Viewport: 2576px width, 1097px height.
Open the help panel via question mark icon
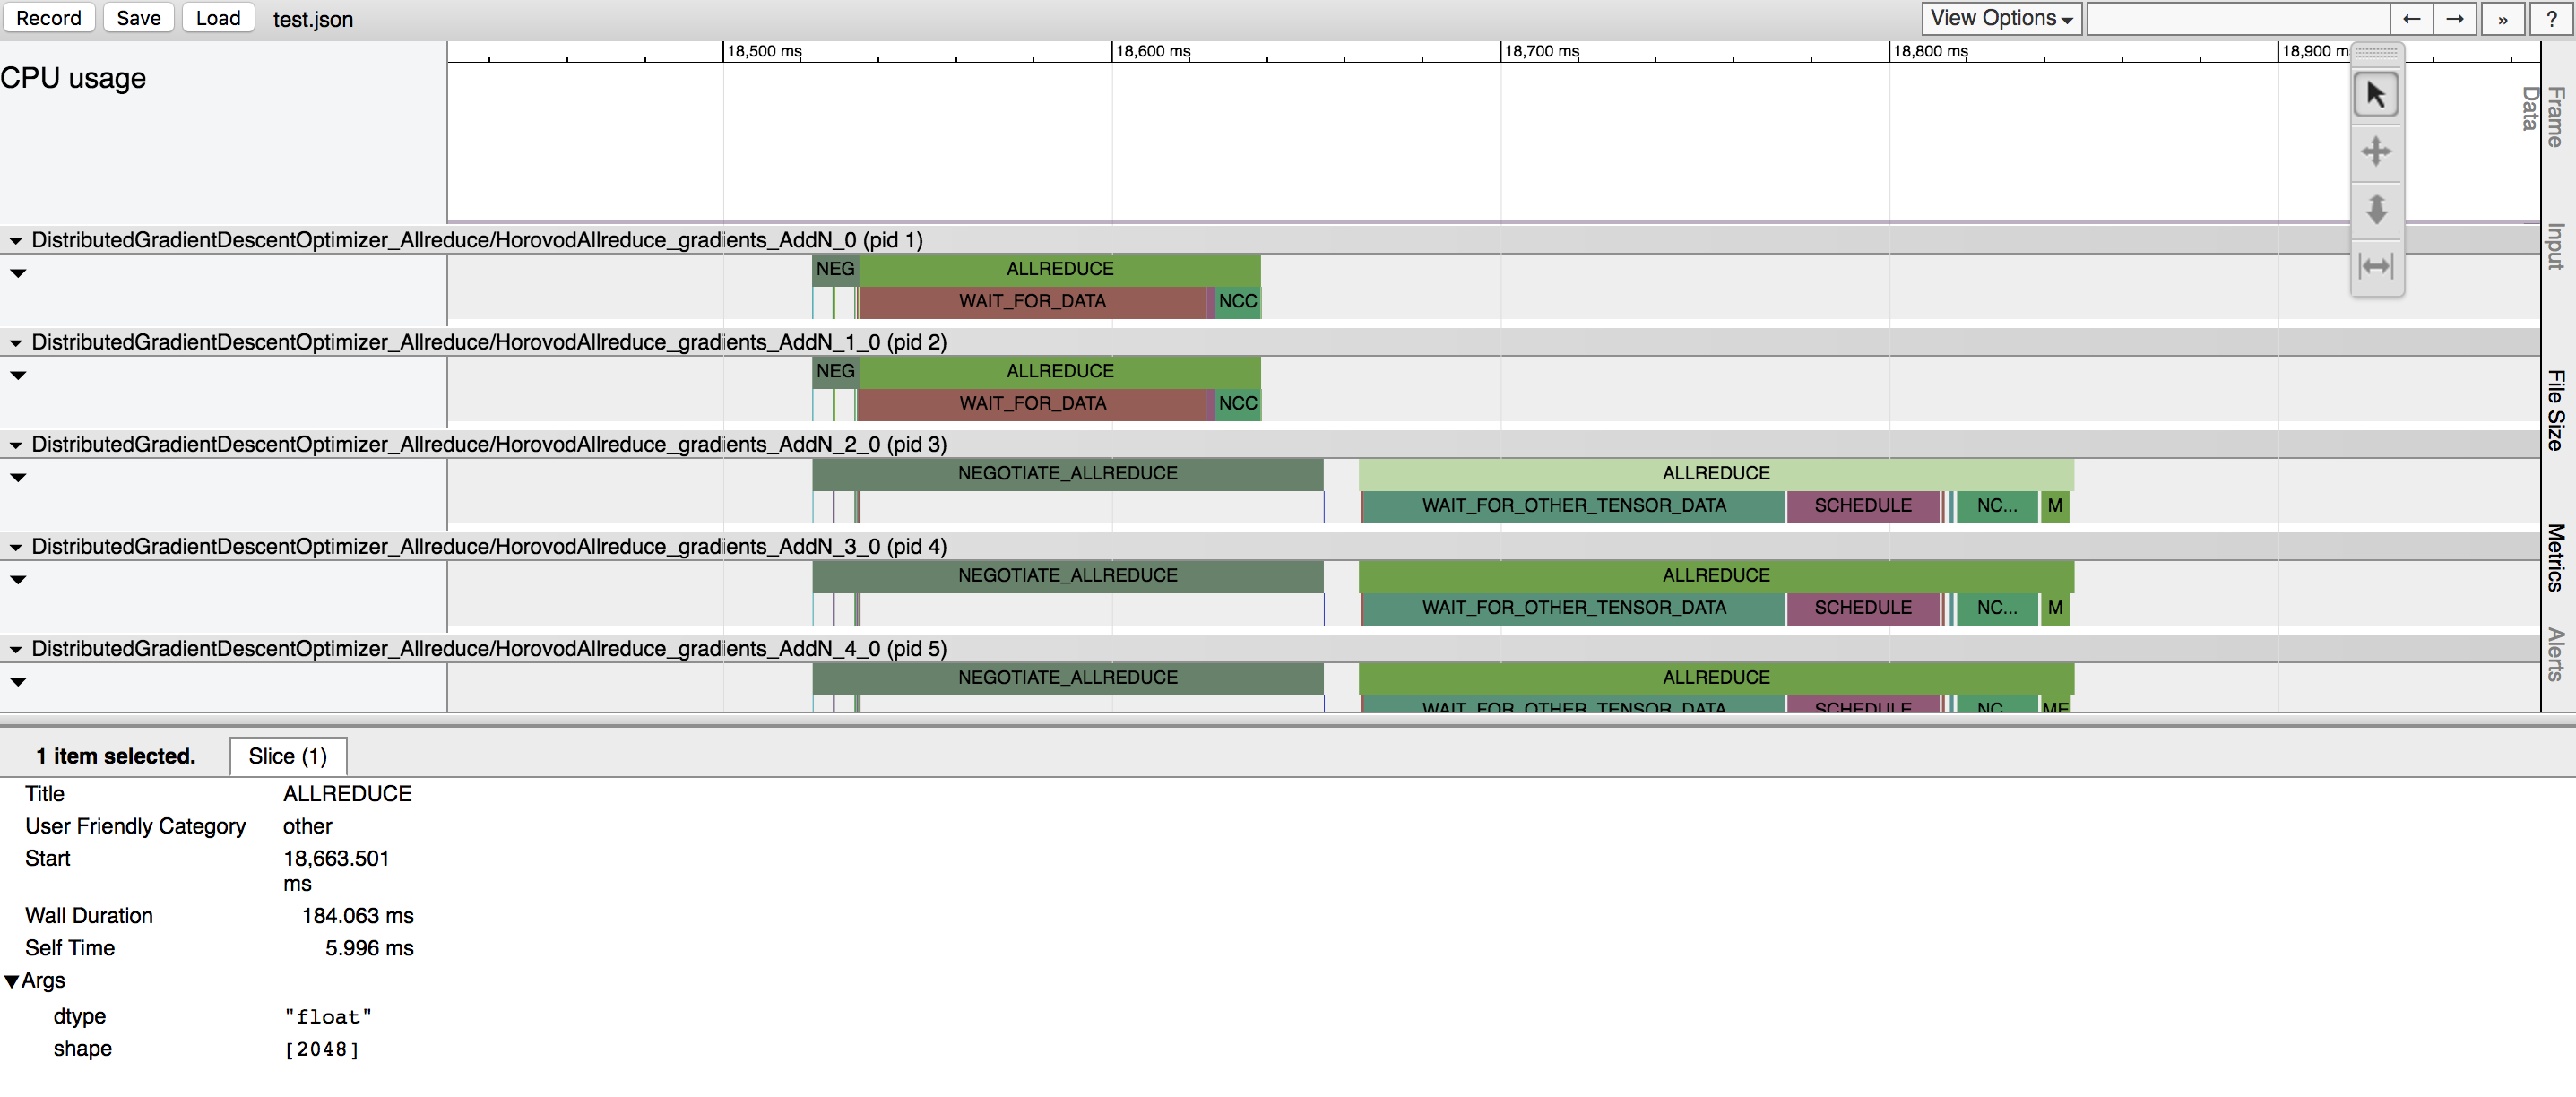2551,18
